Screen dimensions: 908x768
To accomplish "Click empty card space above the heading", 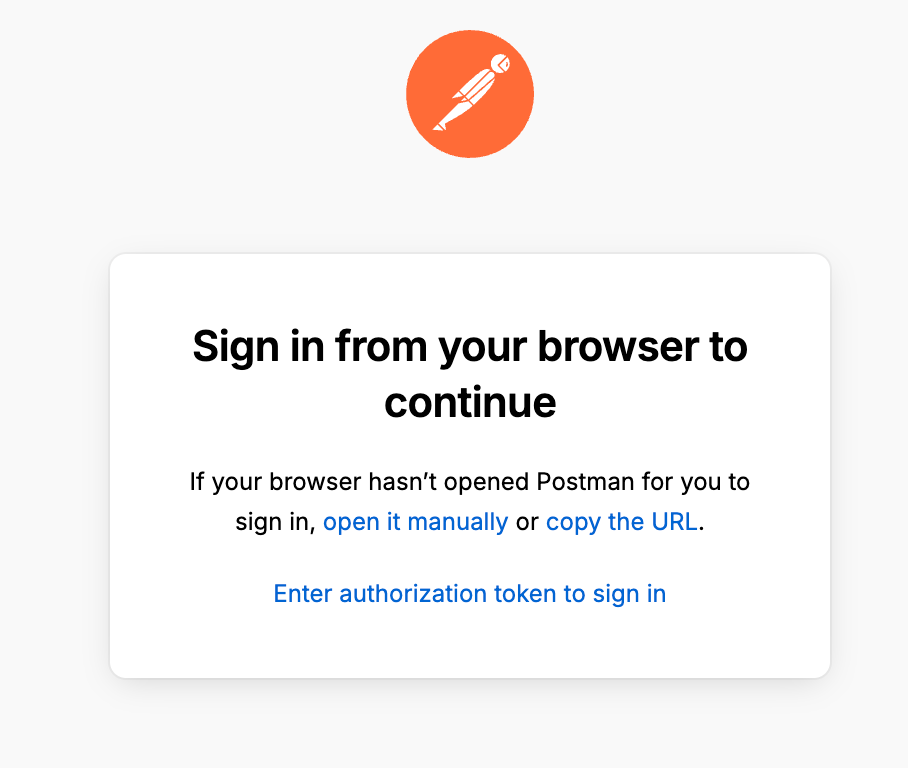I will click(x=470, y=285).
